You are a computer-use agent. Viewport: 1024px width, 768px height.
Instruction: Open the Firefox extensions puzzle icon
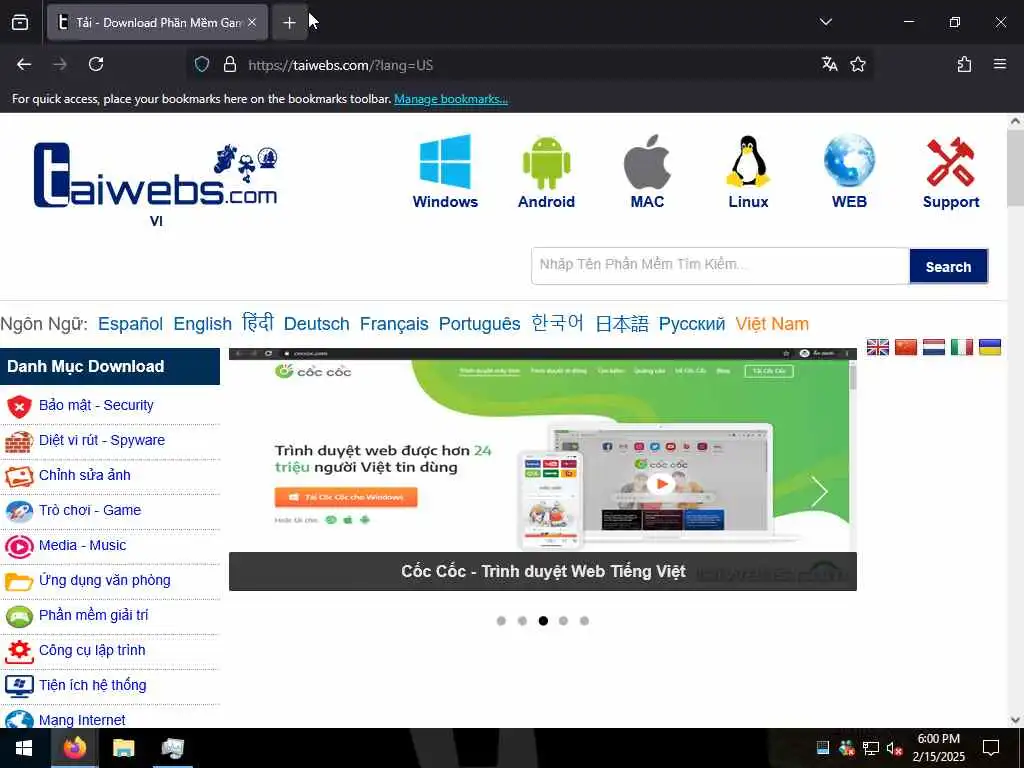pyautogui.click(x=965, y=64)
